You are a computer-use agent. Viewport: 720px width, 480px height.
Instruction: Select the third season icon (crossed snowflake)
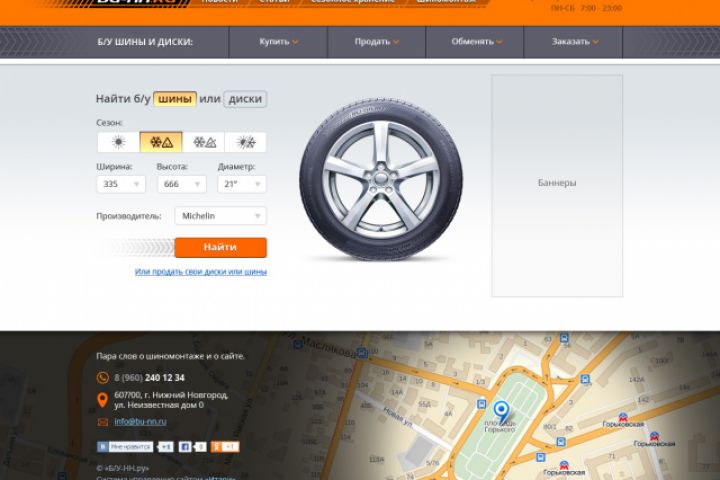click(x=203, y=142)
